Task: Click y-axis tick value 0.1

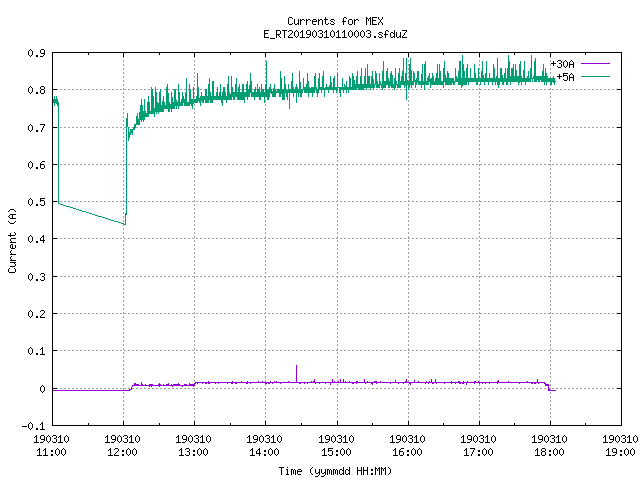Action: [36, 351]
